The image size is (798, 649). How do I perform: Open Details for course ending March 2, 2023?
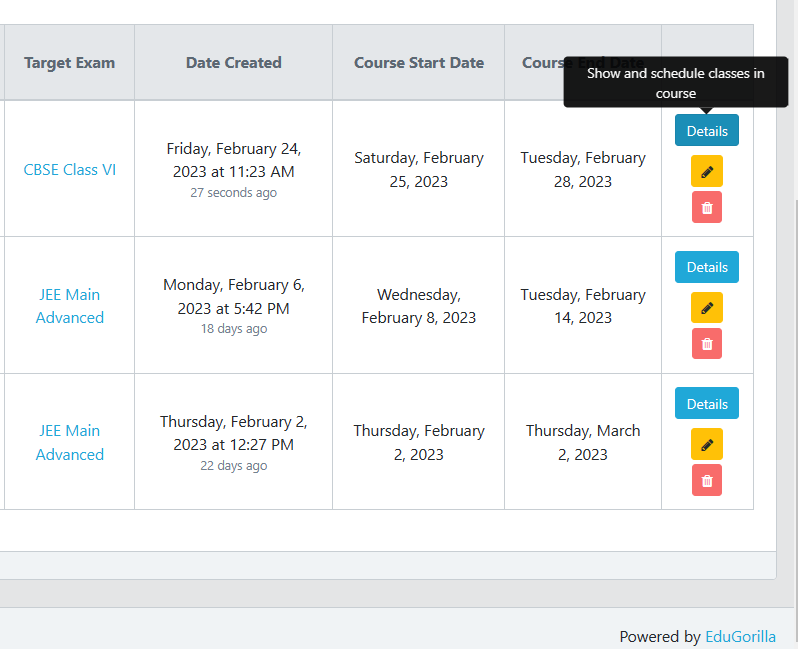[x=707, y=403]
